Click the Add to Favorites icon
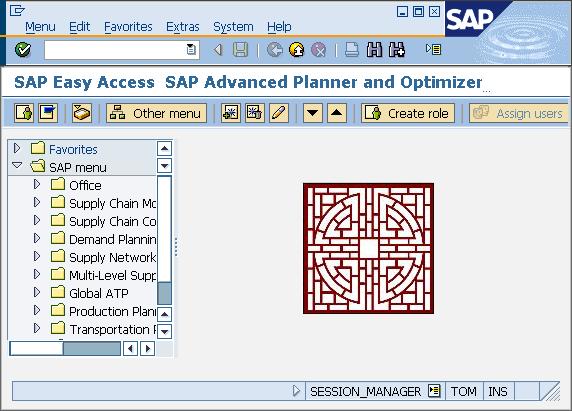 (231, 113)
